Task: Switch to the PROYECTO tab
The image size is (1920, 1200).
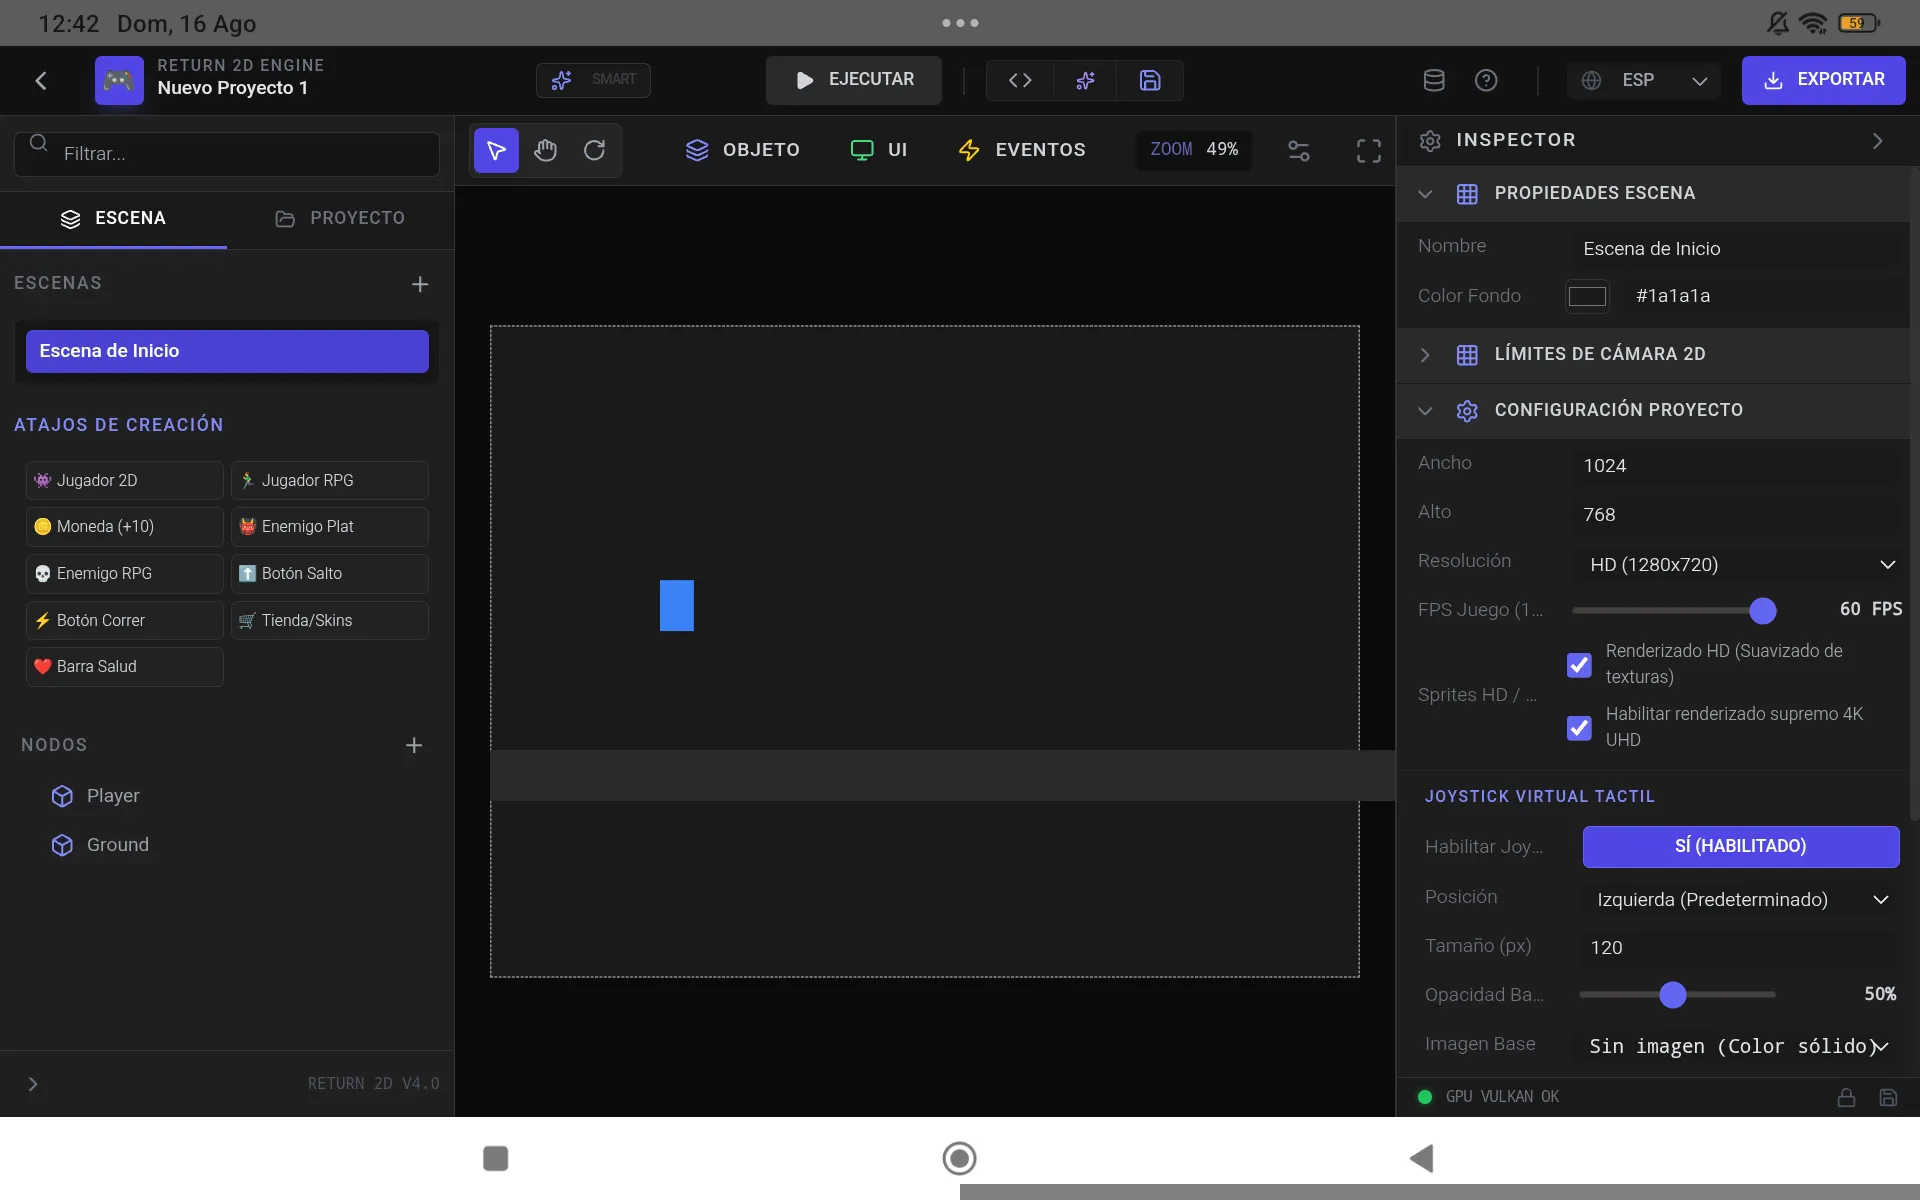Action: (340, 219)
